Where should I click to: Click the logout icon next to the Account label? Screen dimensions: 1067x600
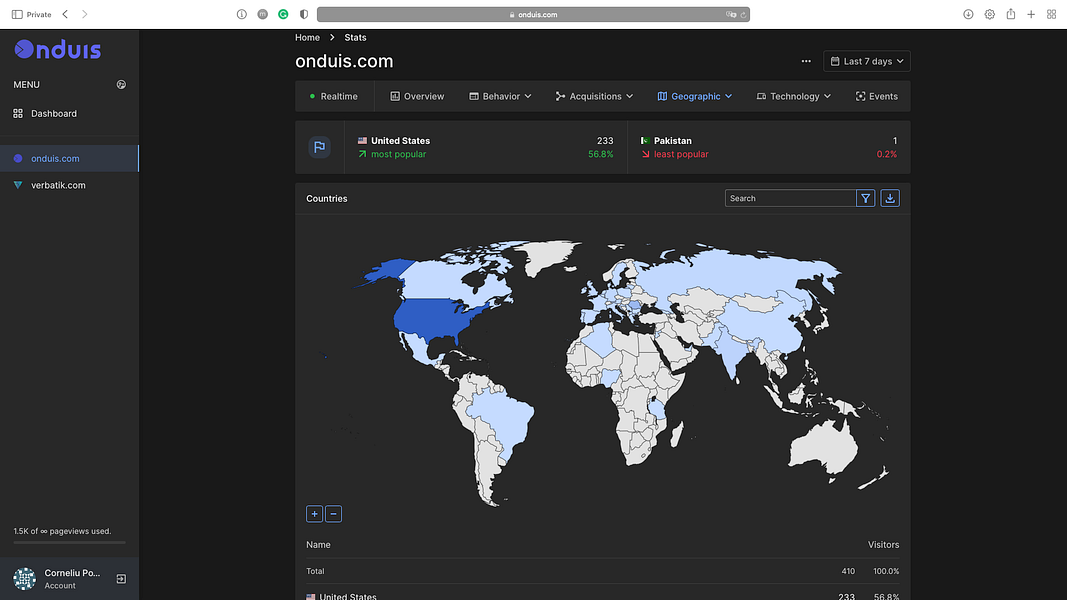point(120,578)
